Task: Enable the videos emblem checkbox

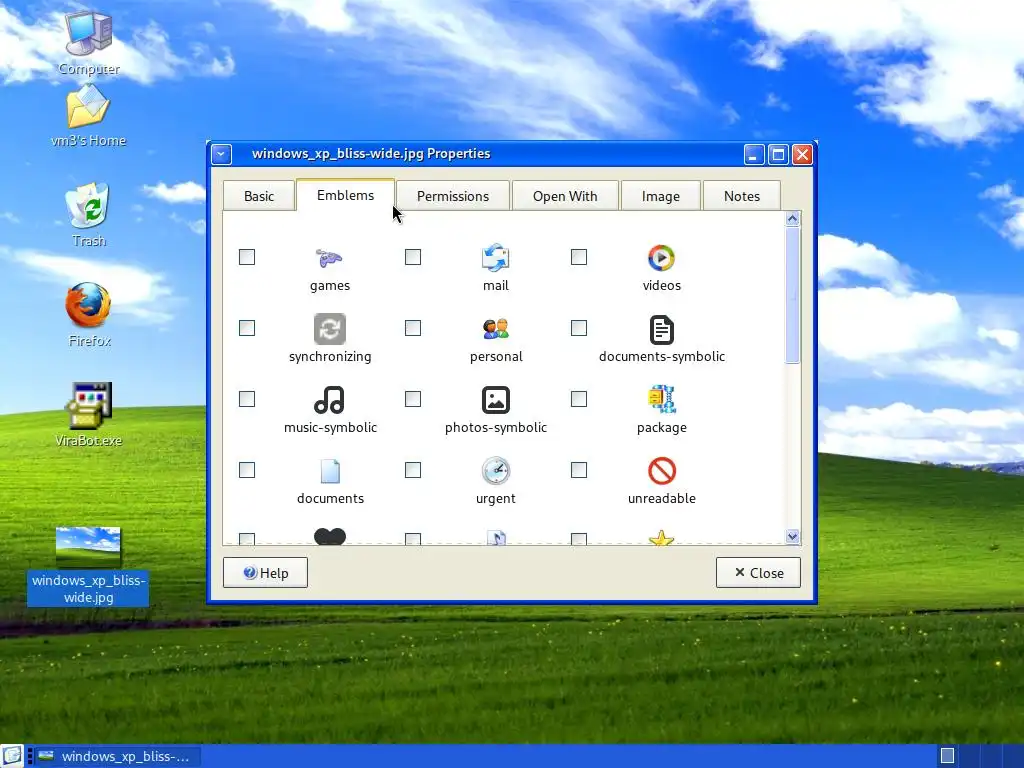Action: [579, 257]
